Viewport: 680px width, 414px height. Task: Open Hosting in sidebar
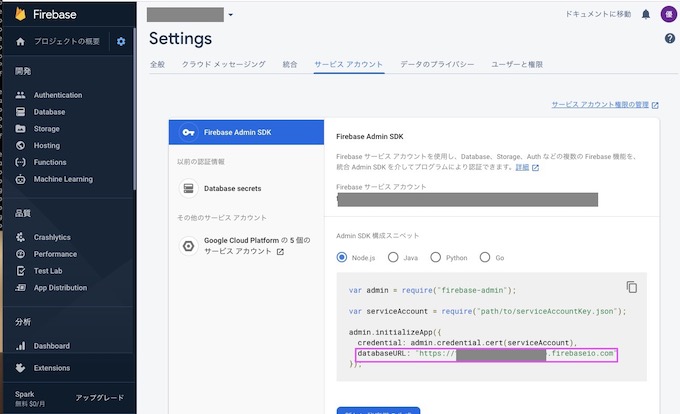tap(47, 146)
